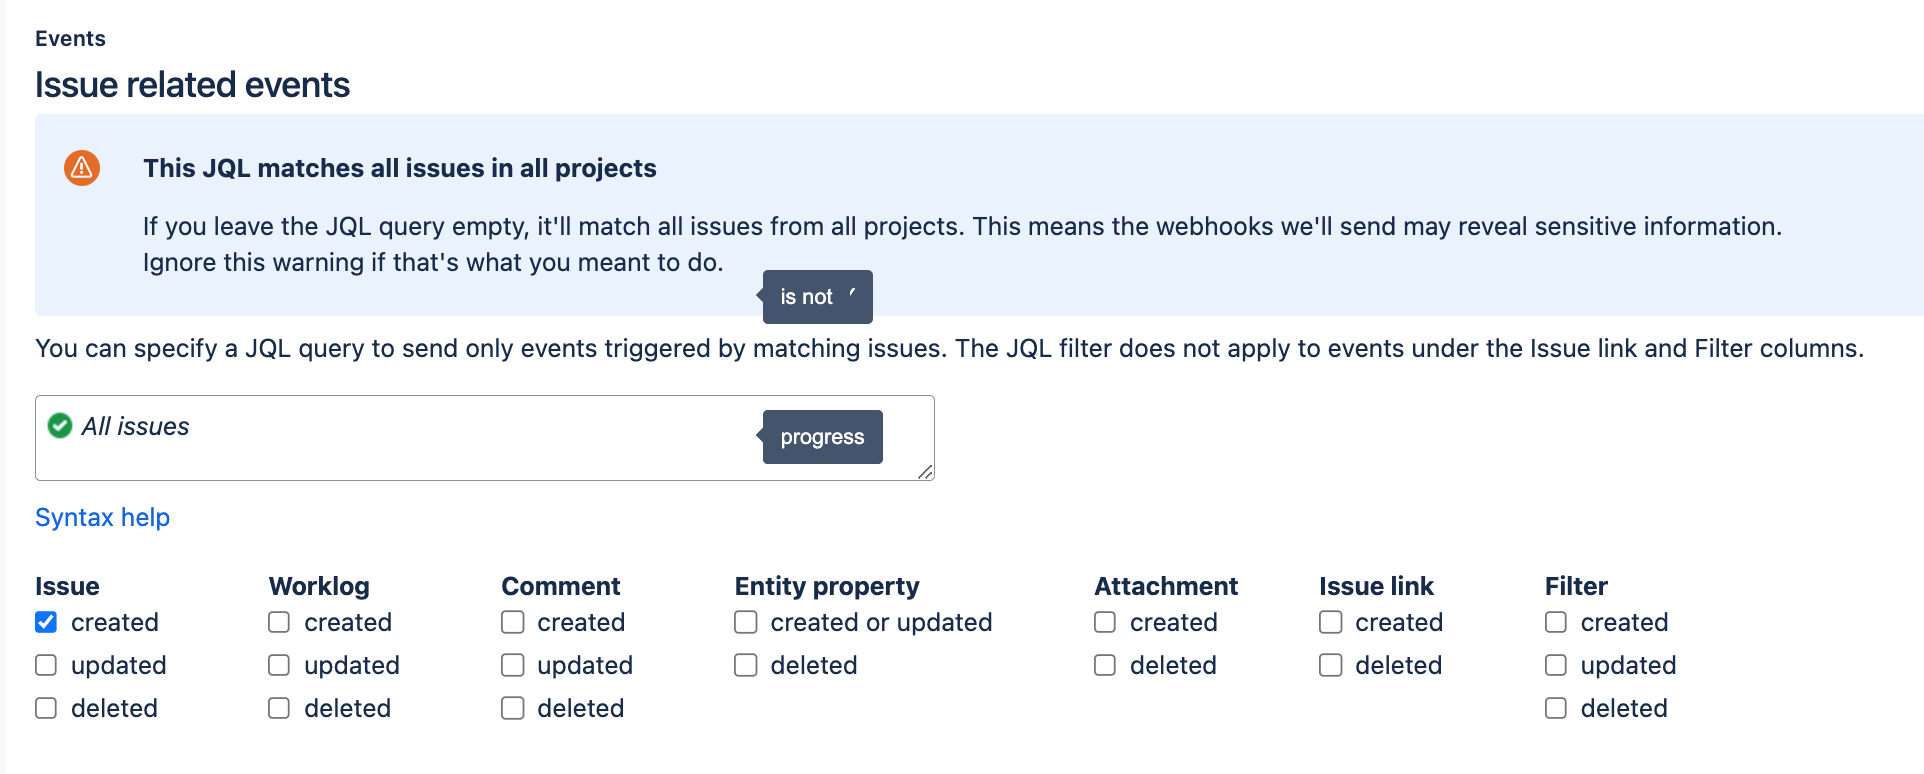Tick Comment created checkbox
Viewport: 1924px width, 774px height.
click(x=513, y=622)
